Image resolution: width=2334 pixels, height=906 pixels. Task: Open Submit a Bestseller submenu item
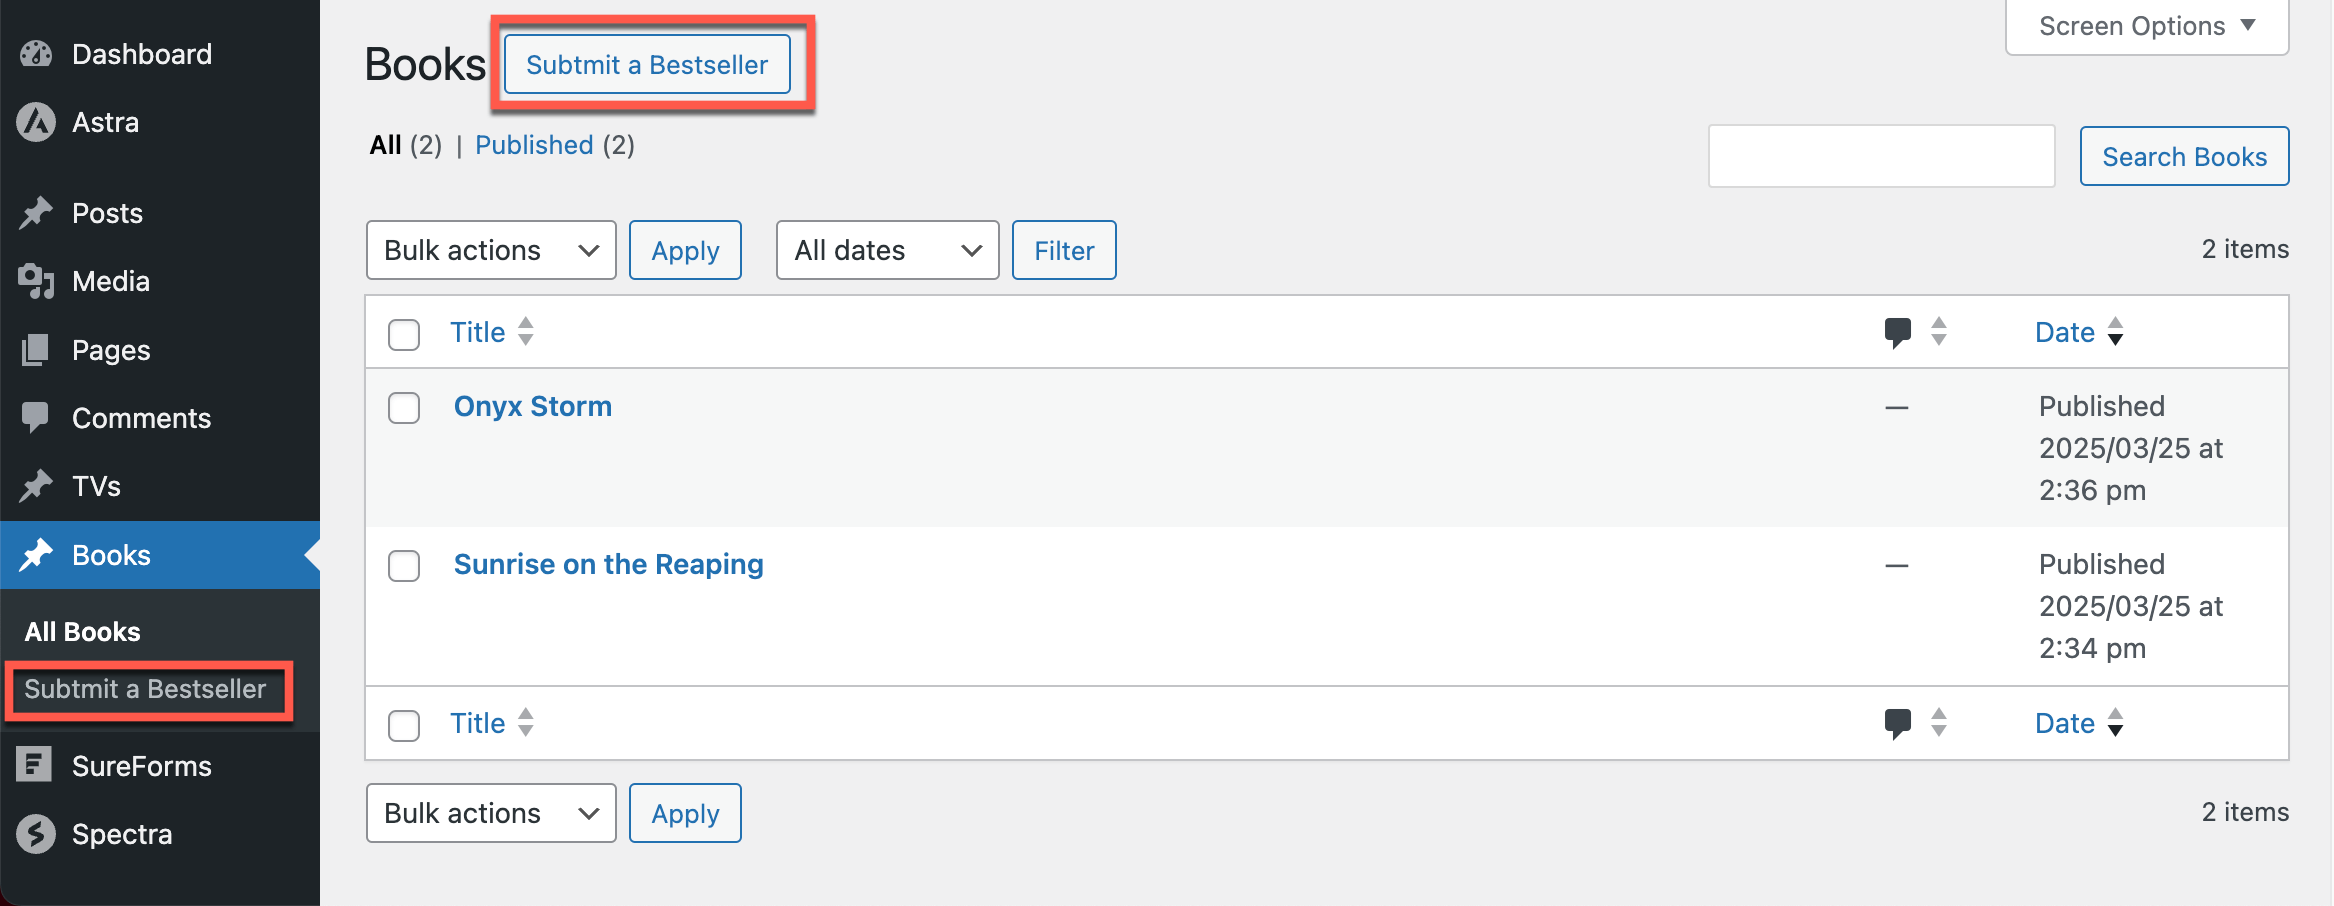(x=145, y=689)
